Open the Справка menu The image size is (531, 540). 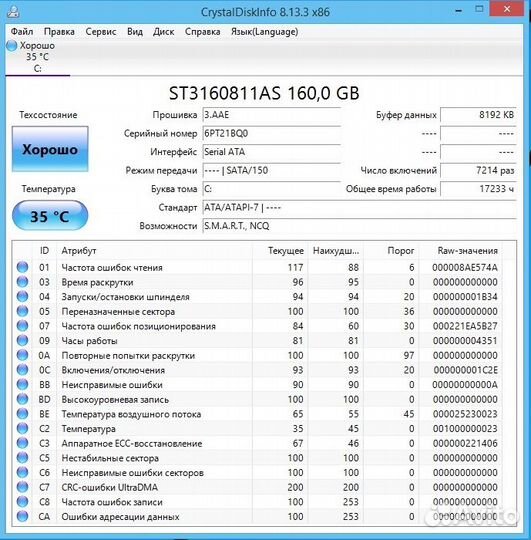click(202, 32)
